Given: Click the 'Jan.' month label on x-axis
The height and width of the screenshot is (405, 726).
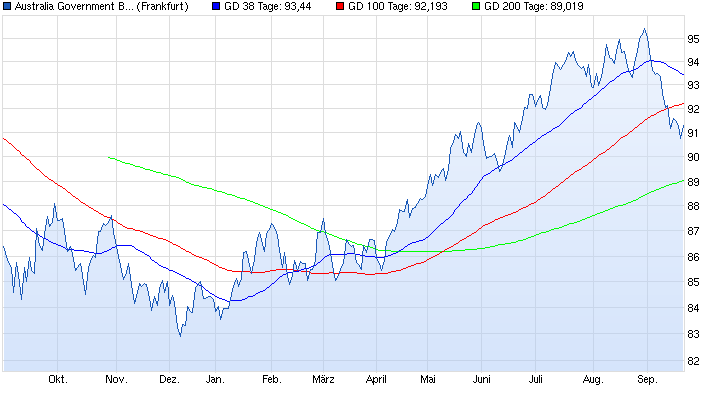Looking at the screenshot, I should point(214,380).
